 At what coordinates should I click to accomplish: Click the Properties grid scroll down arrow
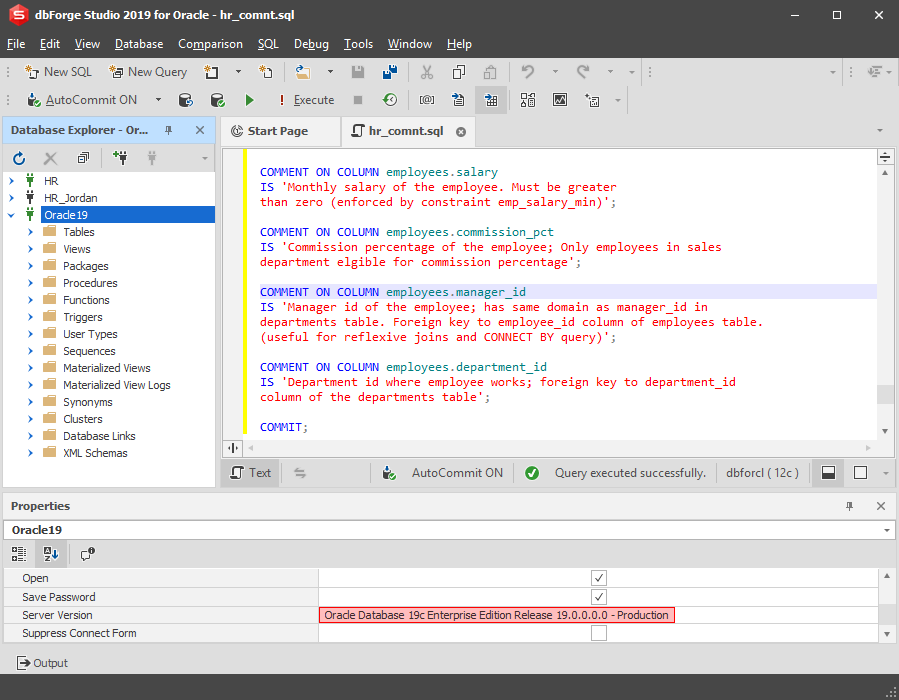coord(887,634)
